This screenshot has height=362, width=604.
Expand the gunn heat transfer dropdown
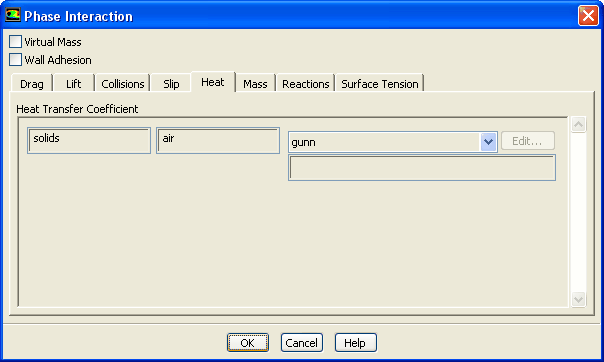[488, 142]
